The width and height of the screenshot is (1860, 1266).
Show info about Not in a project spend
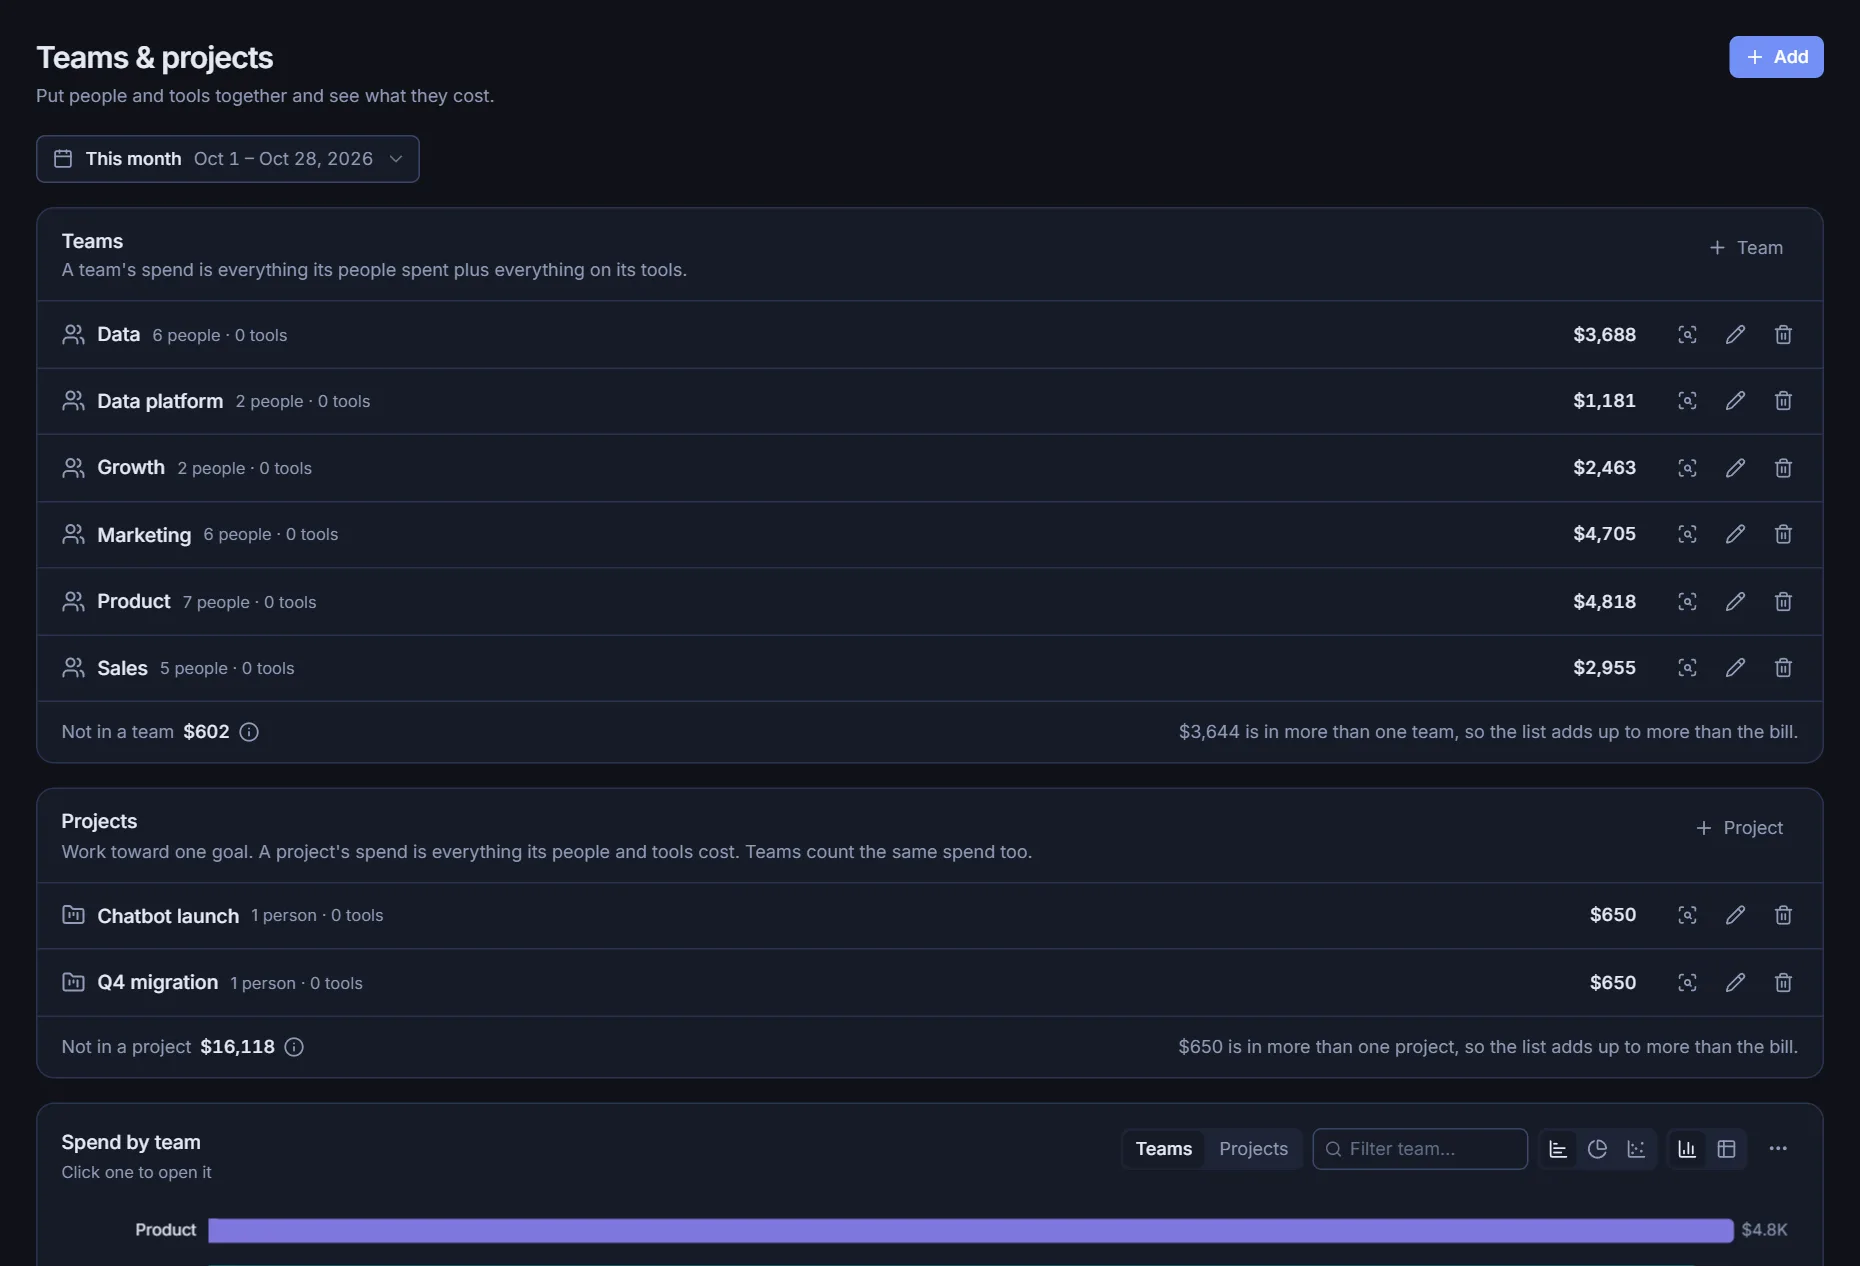(x=294, y=1047)
